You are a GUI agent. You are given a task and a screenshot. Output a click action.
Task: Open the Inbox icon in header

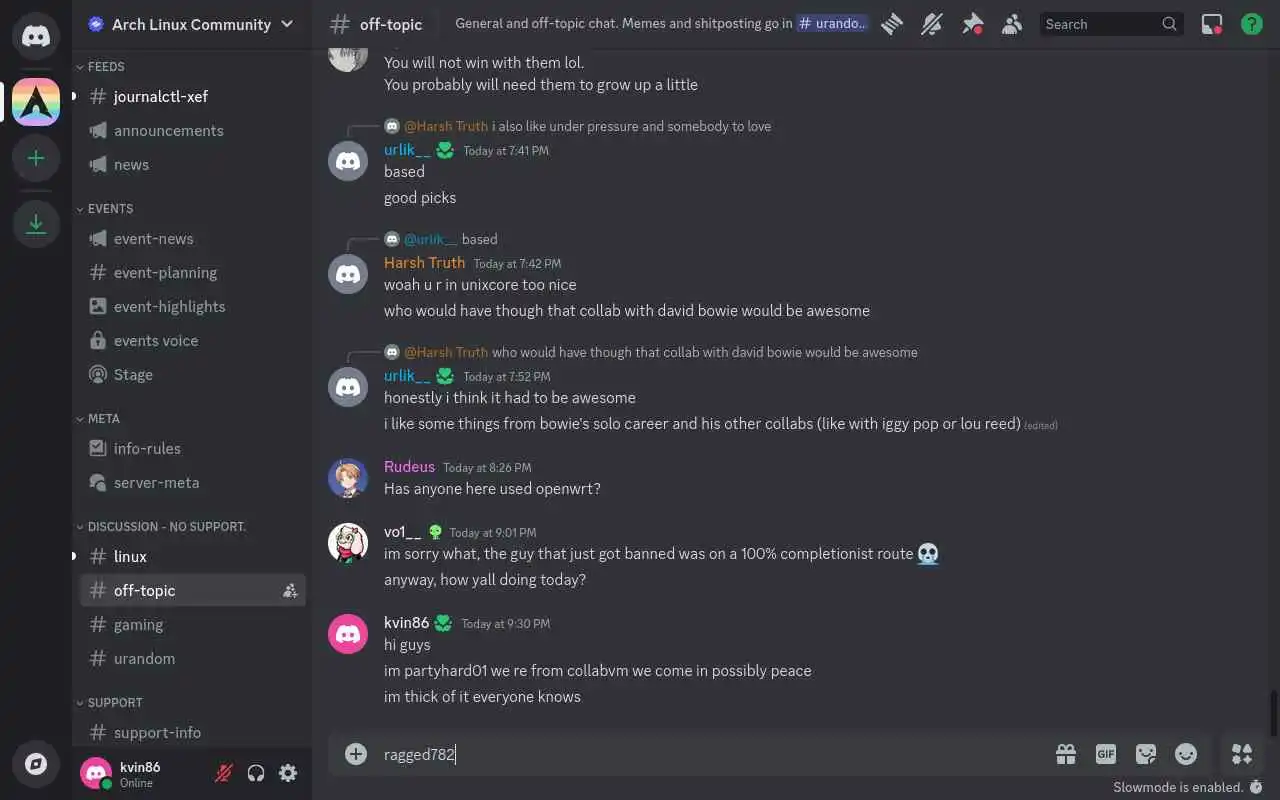[1211, 24]
